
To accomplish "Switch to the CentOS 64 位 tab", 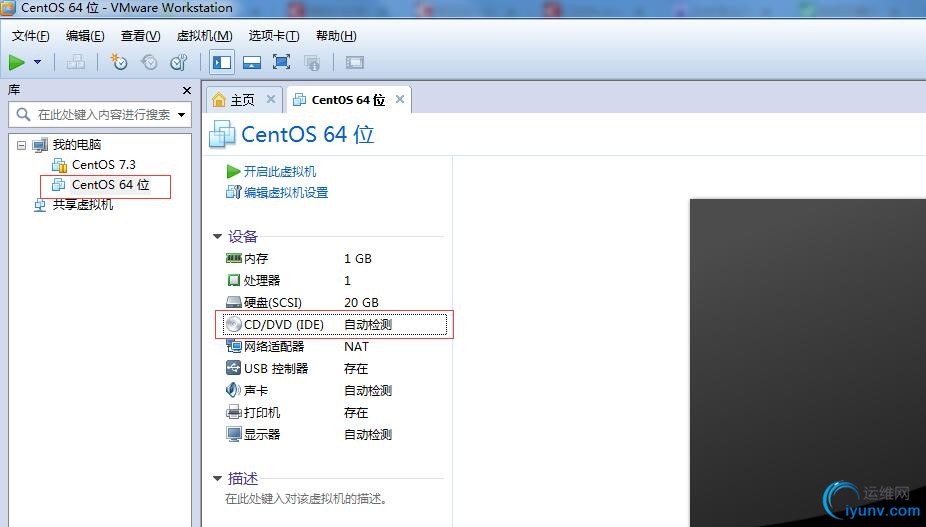I will coord(348,100).
